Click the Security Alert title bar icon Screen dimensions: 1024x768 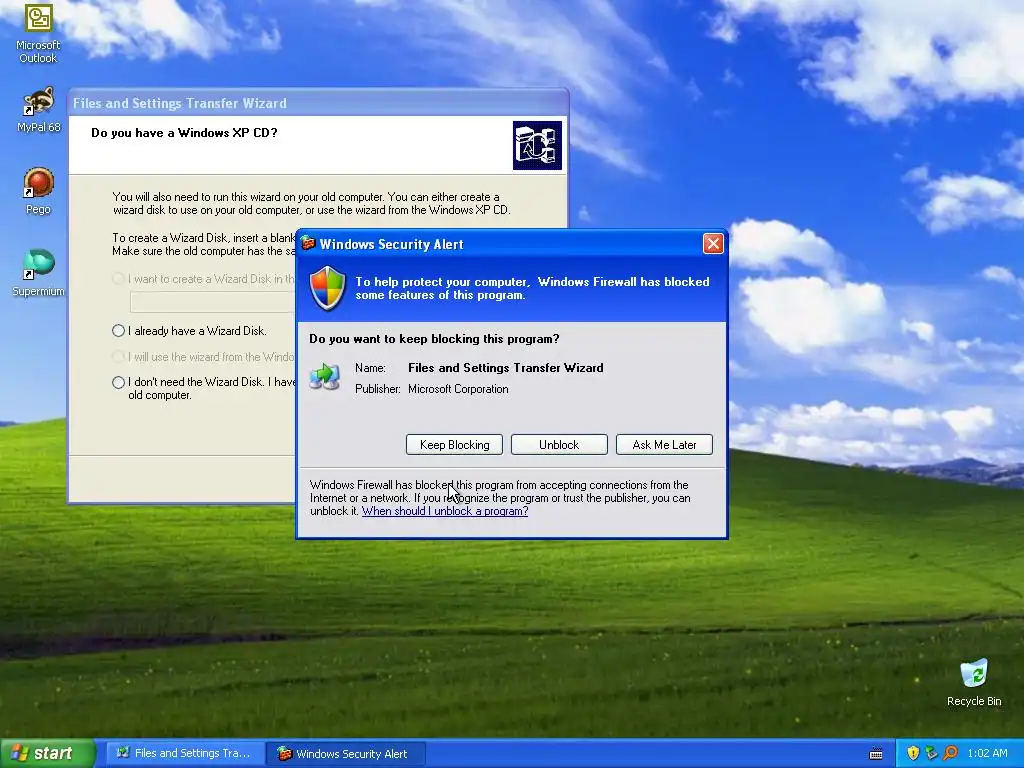(308, 244)
